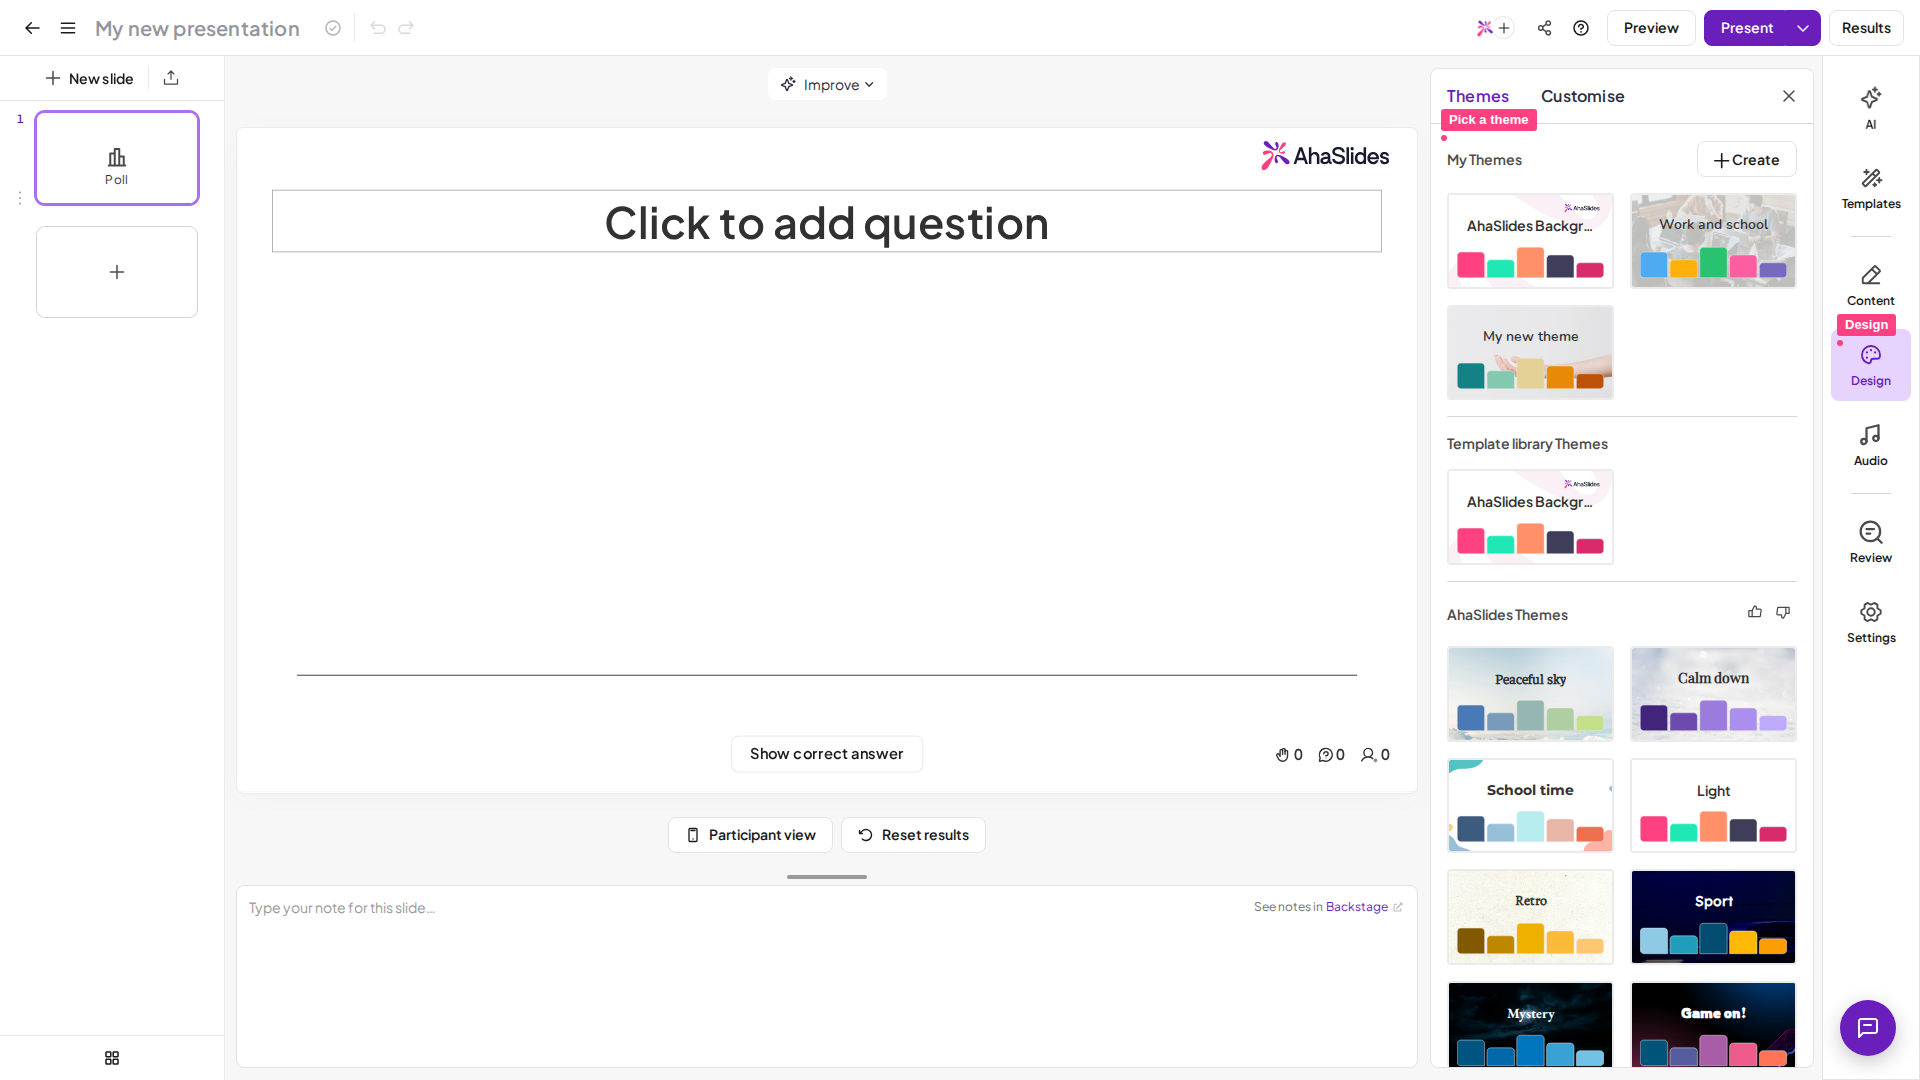Open the help question mark icon
Viewport: 1920px width, 1080px height.
point(1581,28)
